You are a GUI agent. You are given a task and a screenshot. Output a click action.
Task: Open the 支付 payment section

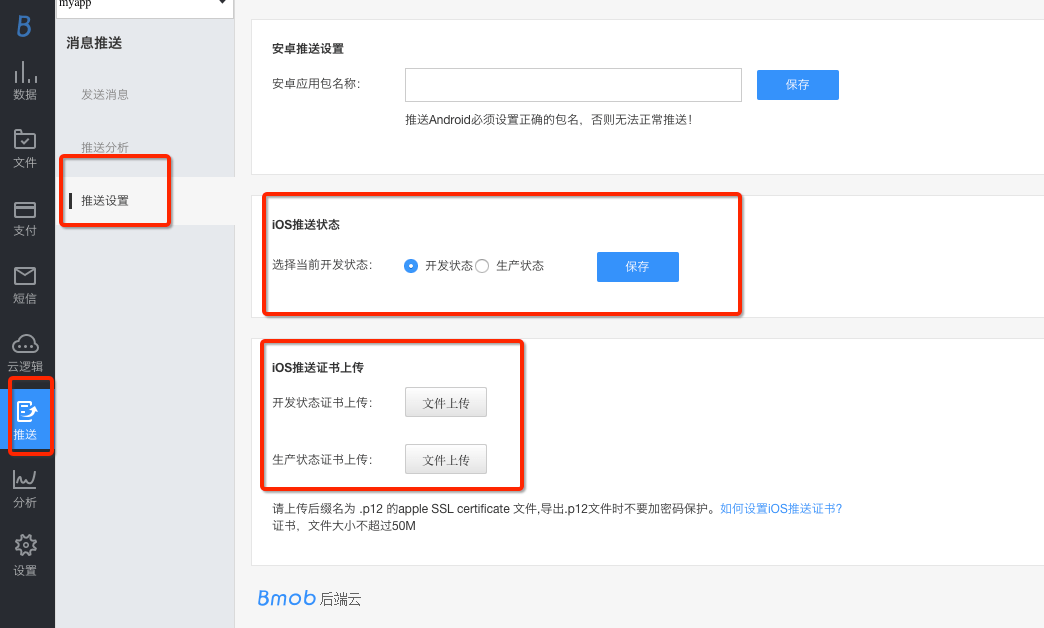click(25, 216)
